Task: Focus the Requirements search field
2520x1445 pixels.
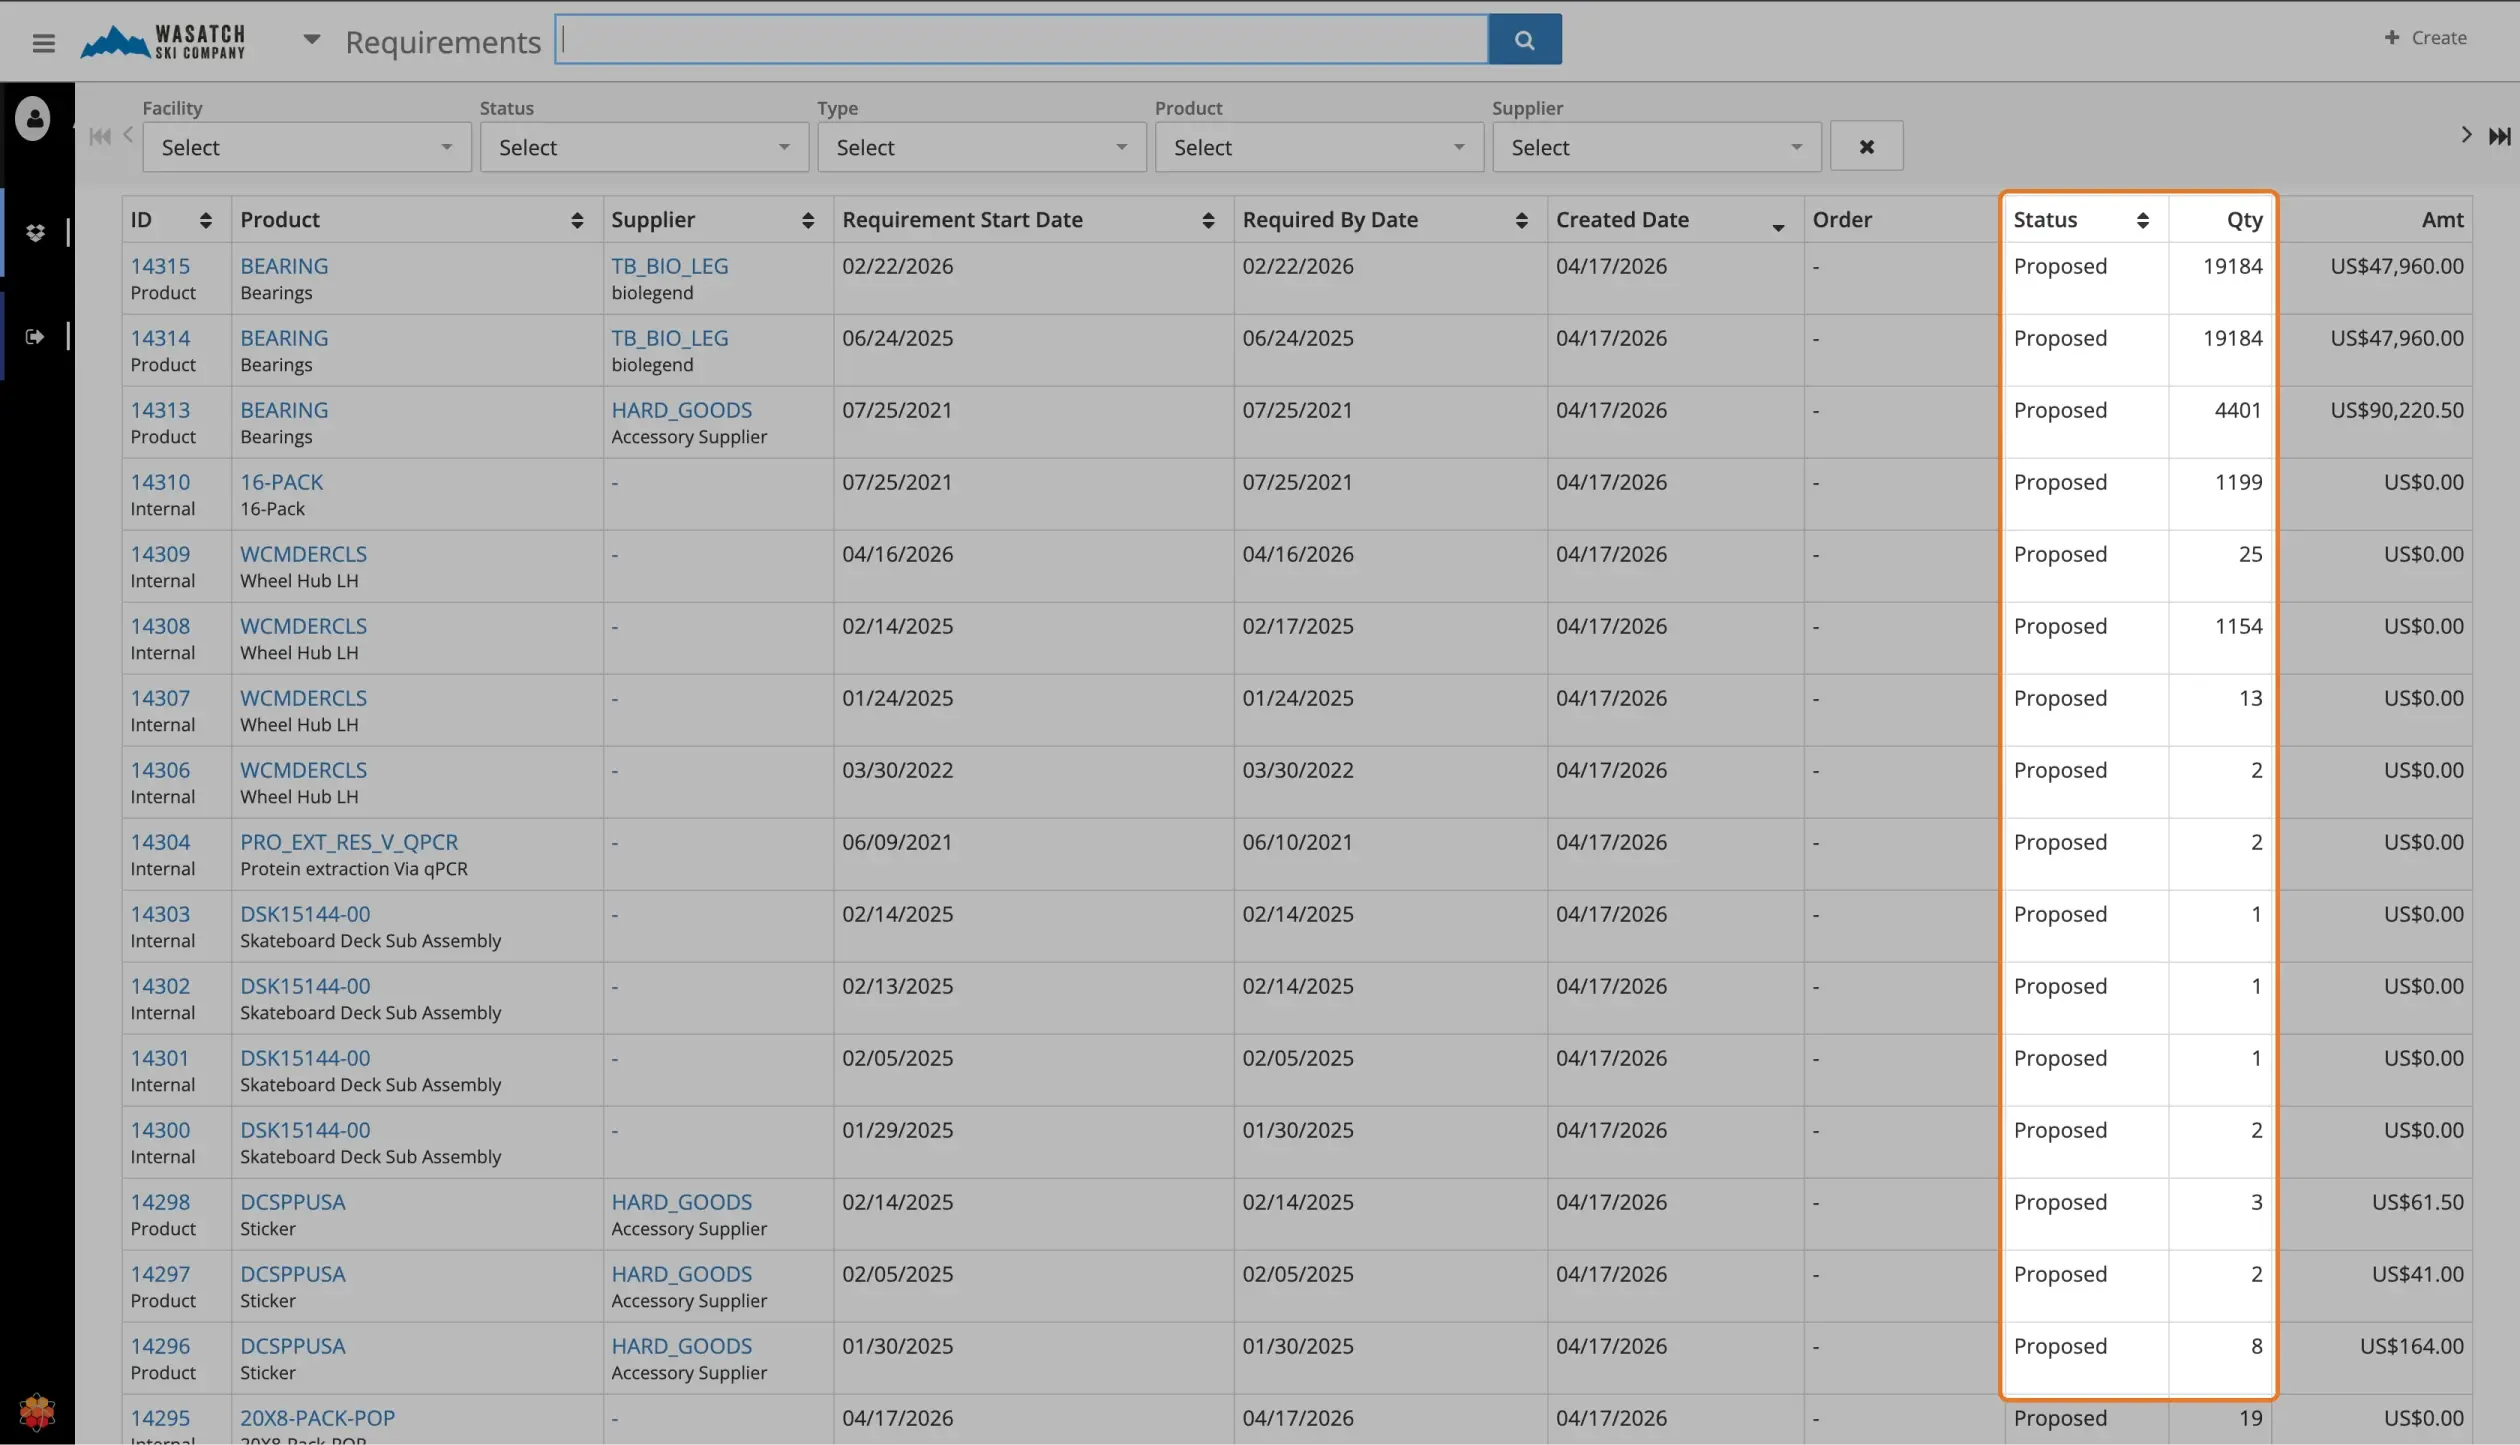Action: click(x=1021, y=39)
